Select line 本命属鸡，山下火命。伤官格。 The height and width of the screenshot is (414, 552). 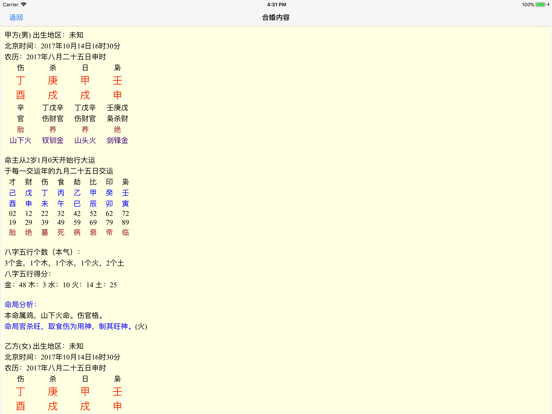pos(54,315)
